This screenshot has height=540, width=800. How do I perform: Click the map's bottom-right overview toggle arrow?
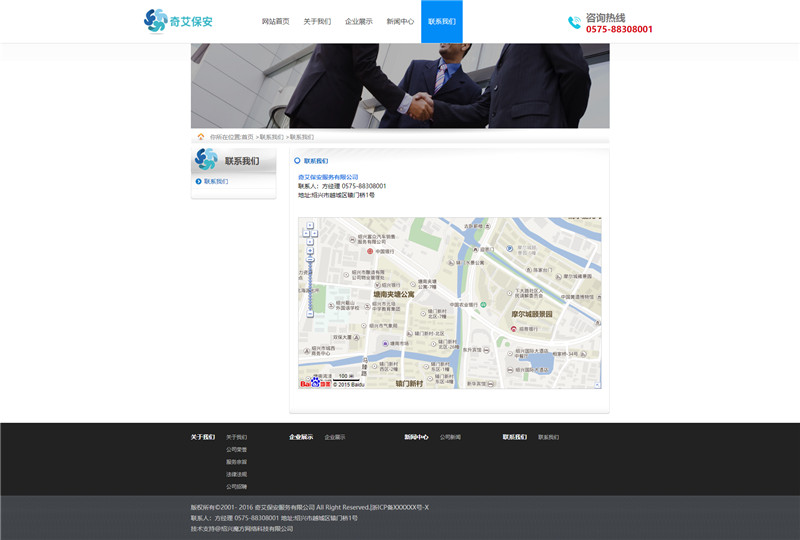click(x=597, y=385)
